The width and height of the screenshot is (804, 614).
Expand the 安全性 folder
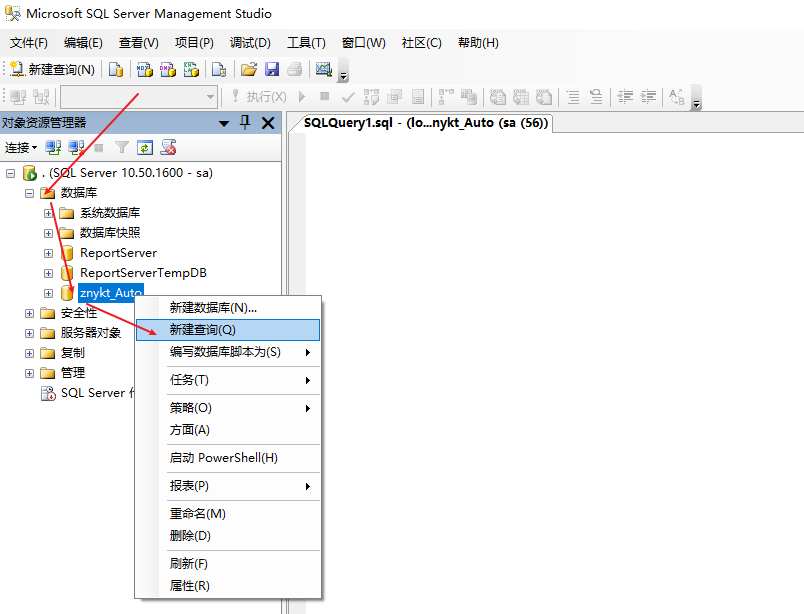click(29, 313)
